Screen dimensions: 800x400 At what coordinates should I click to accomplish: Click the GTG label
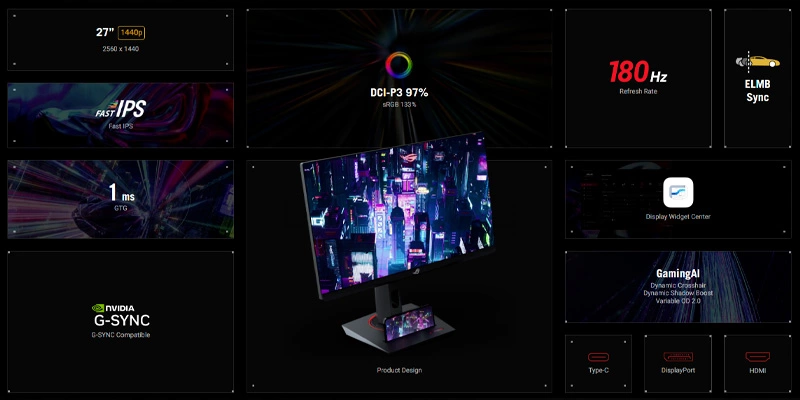[120, 209]
